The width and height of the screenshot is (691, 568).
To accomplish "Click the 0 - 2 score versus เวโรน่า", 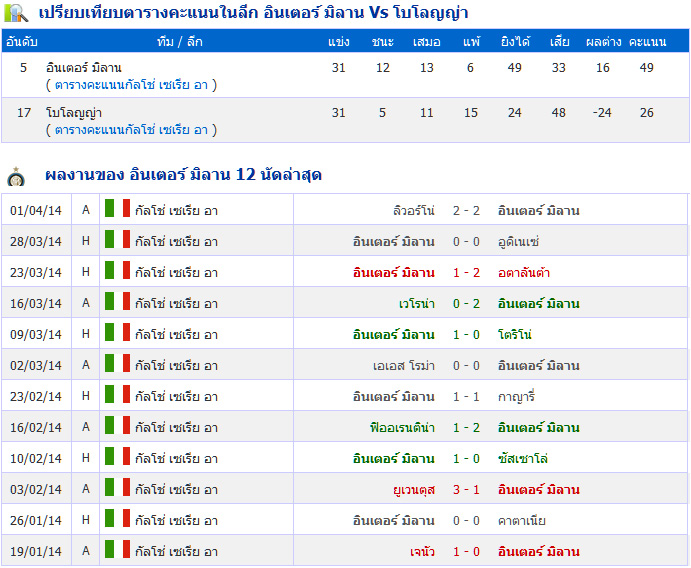I will [x=466, y=304].
